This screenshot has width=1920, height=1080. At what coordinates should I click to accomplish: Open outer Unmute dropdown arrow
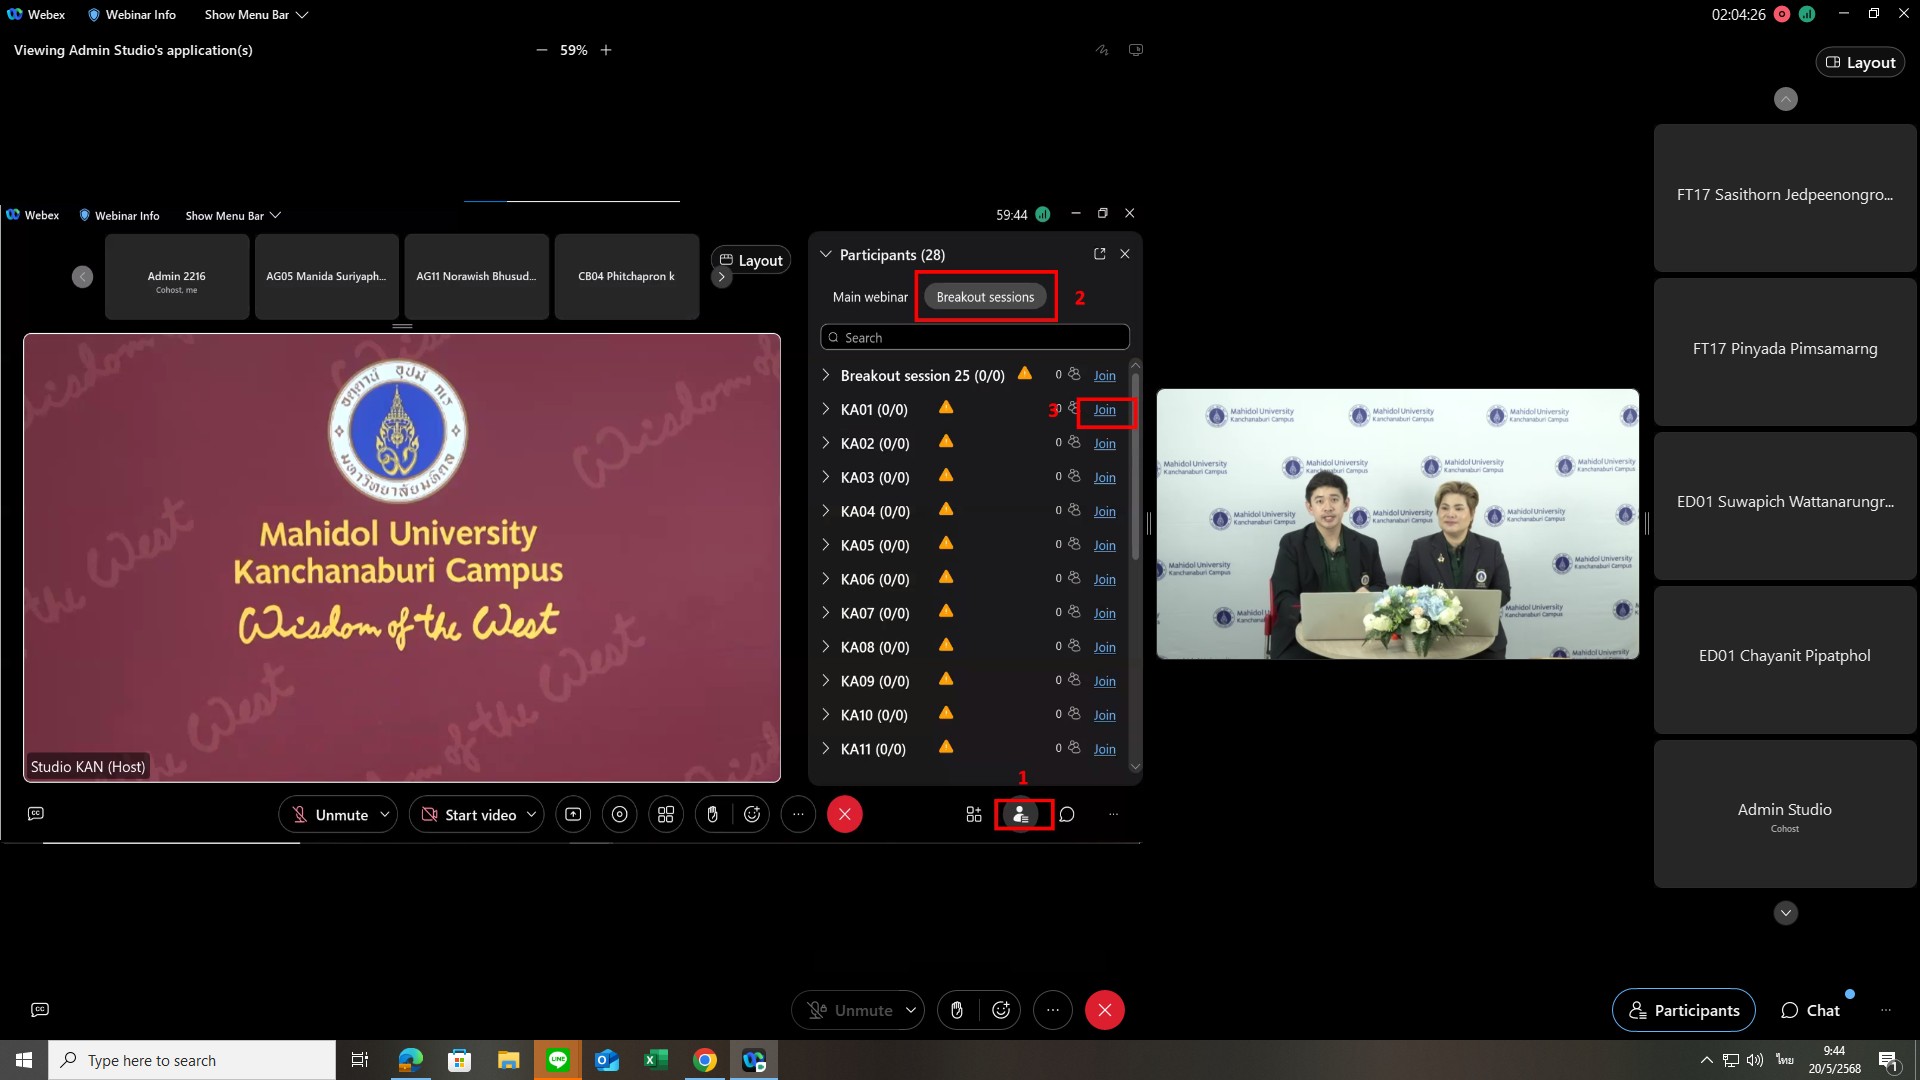[910, 1010]
